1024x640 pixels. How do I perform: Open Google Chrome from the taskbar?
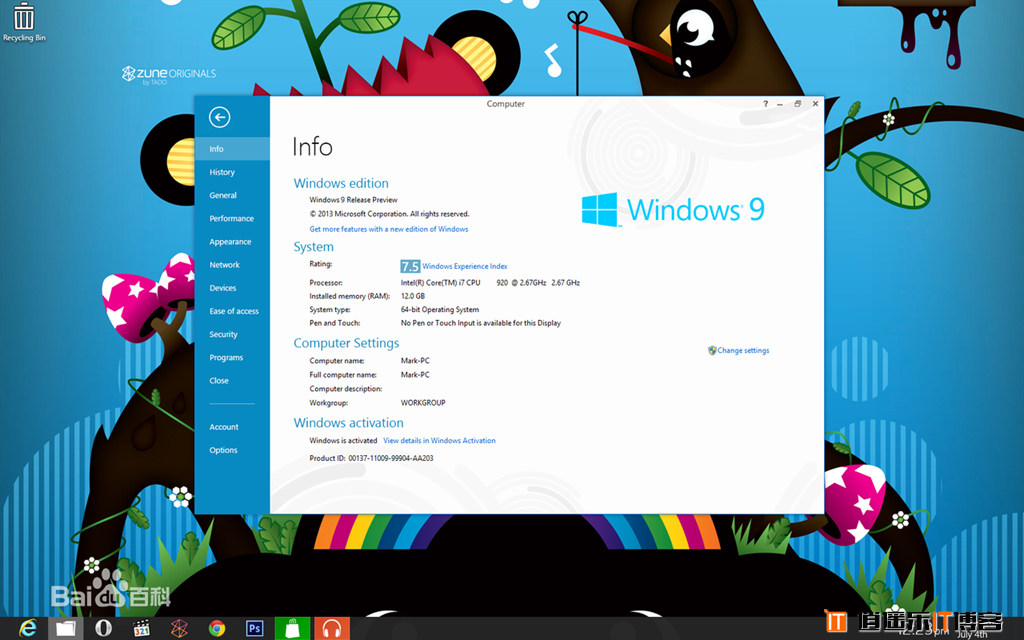pos(217,628)
